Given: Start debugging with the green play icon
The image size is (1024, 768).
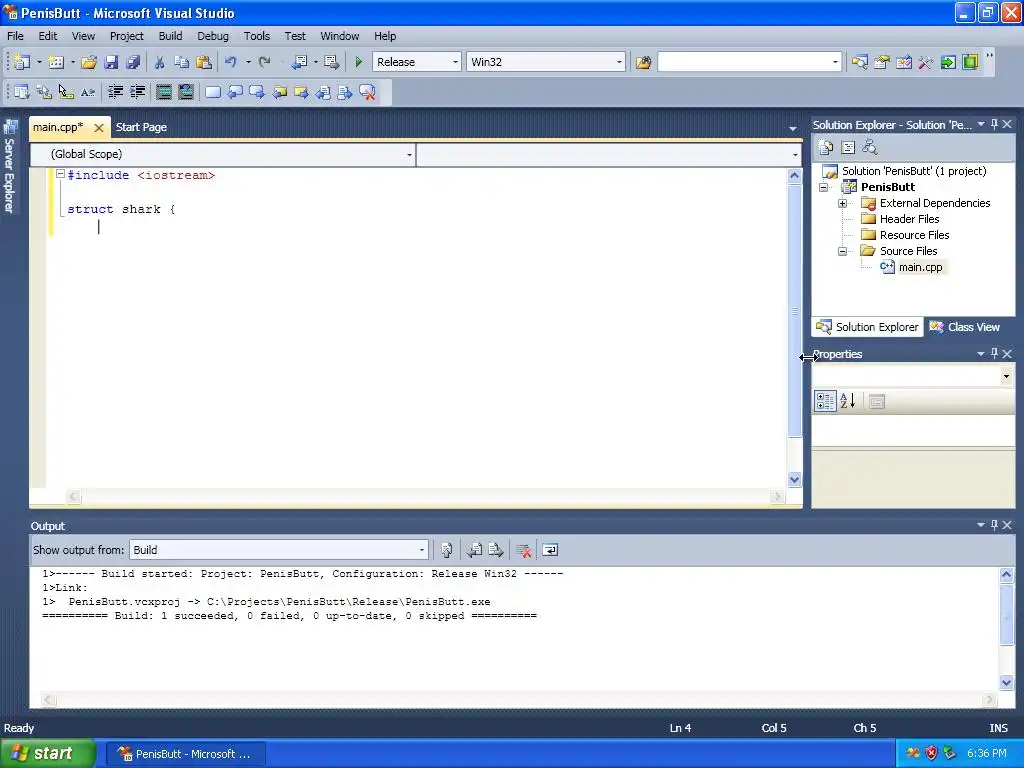Looking at the screenshot, I should click(x=358, y=62).
